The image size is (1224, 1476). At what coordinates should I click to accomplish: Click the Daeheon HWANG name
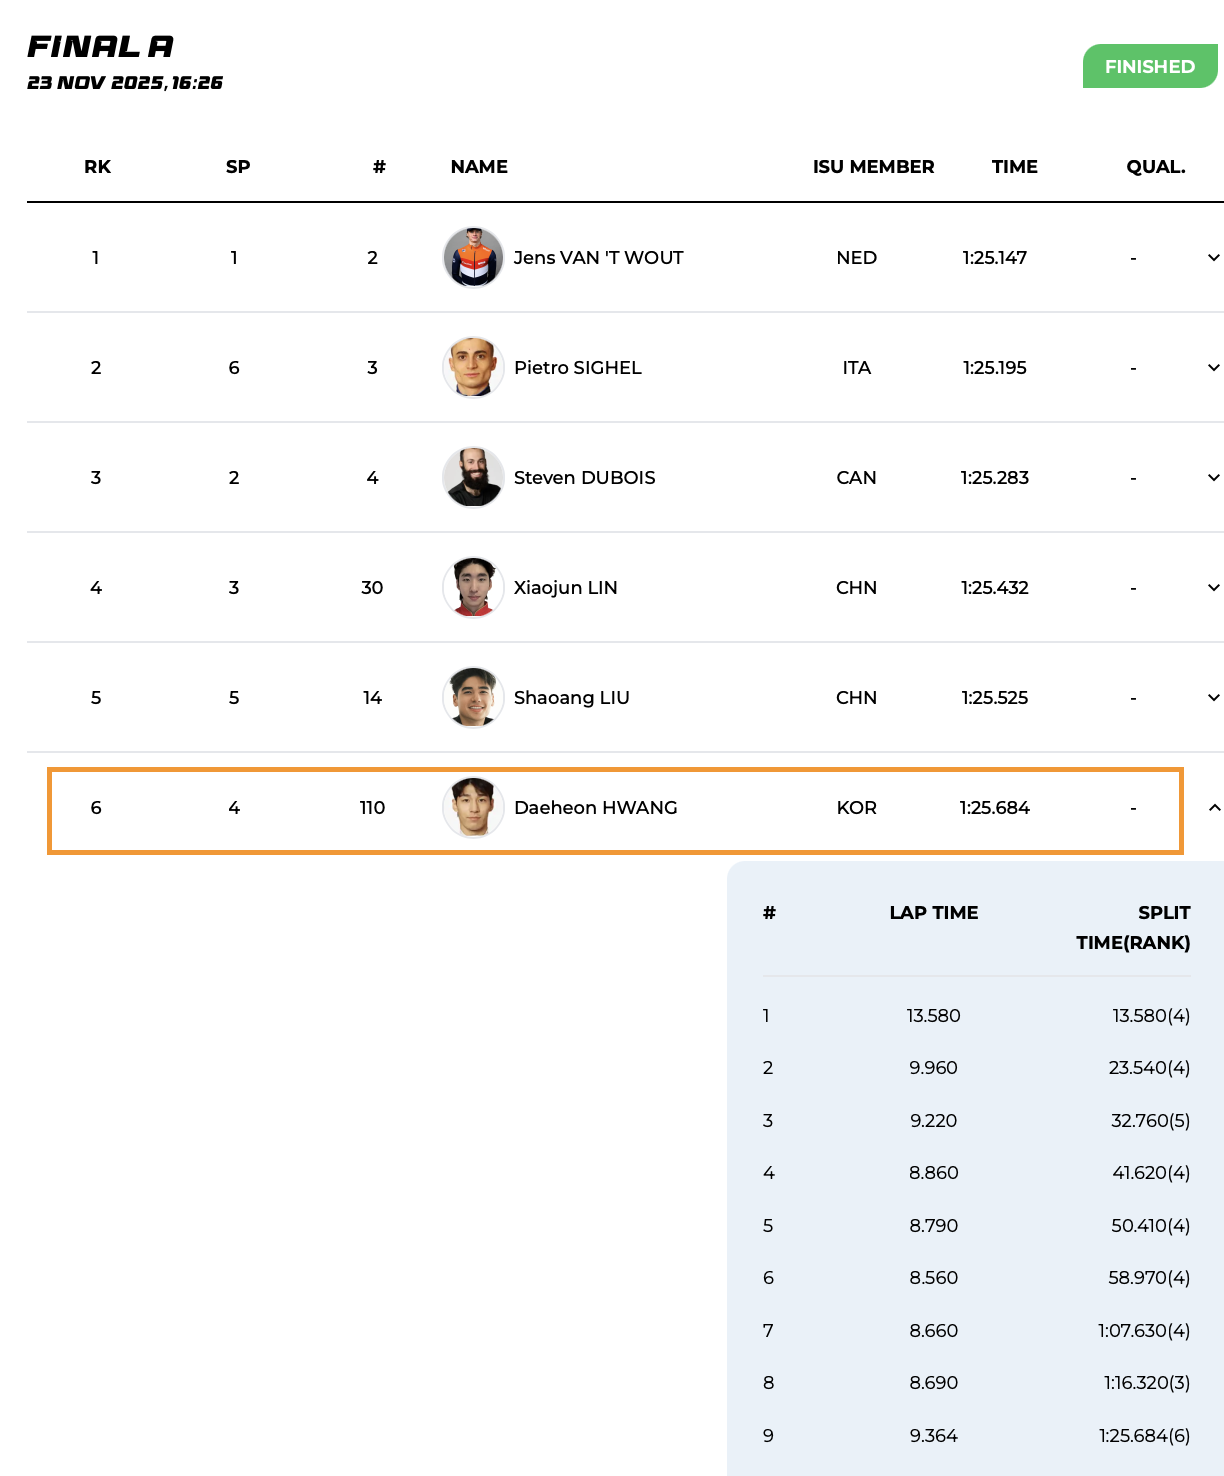pos(595,808)
